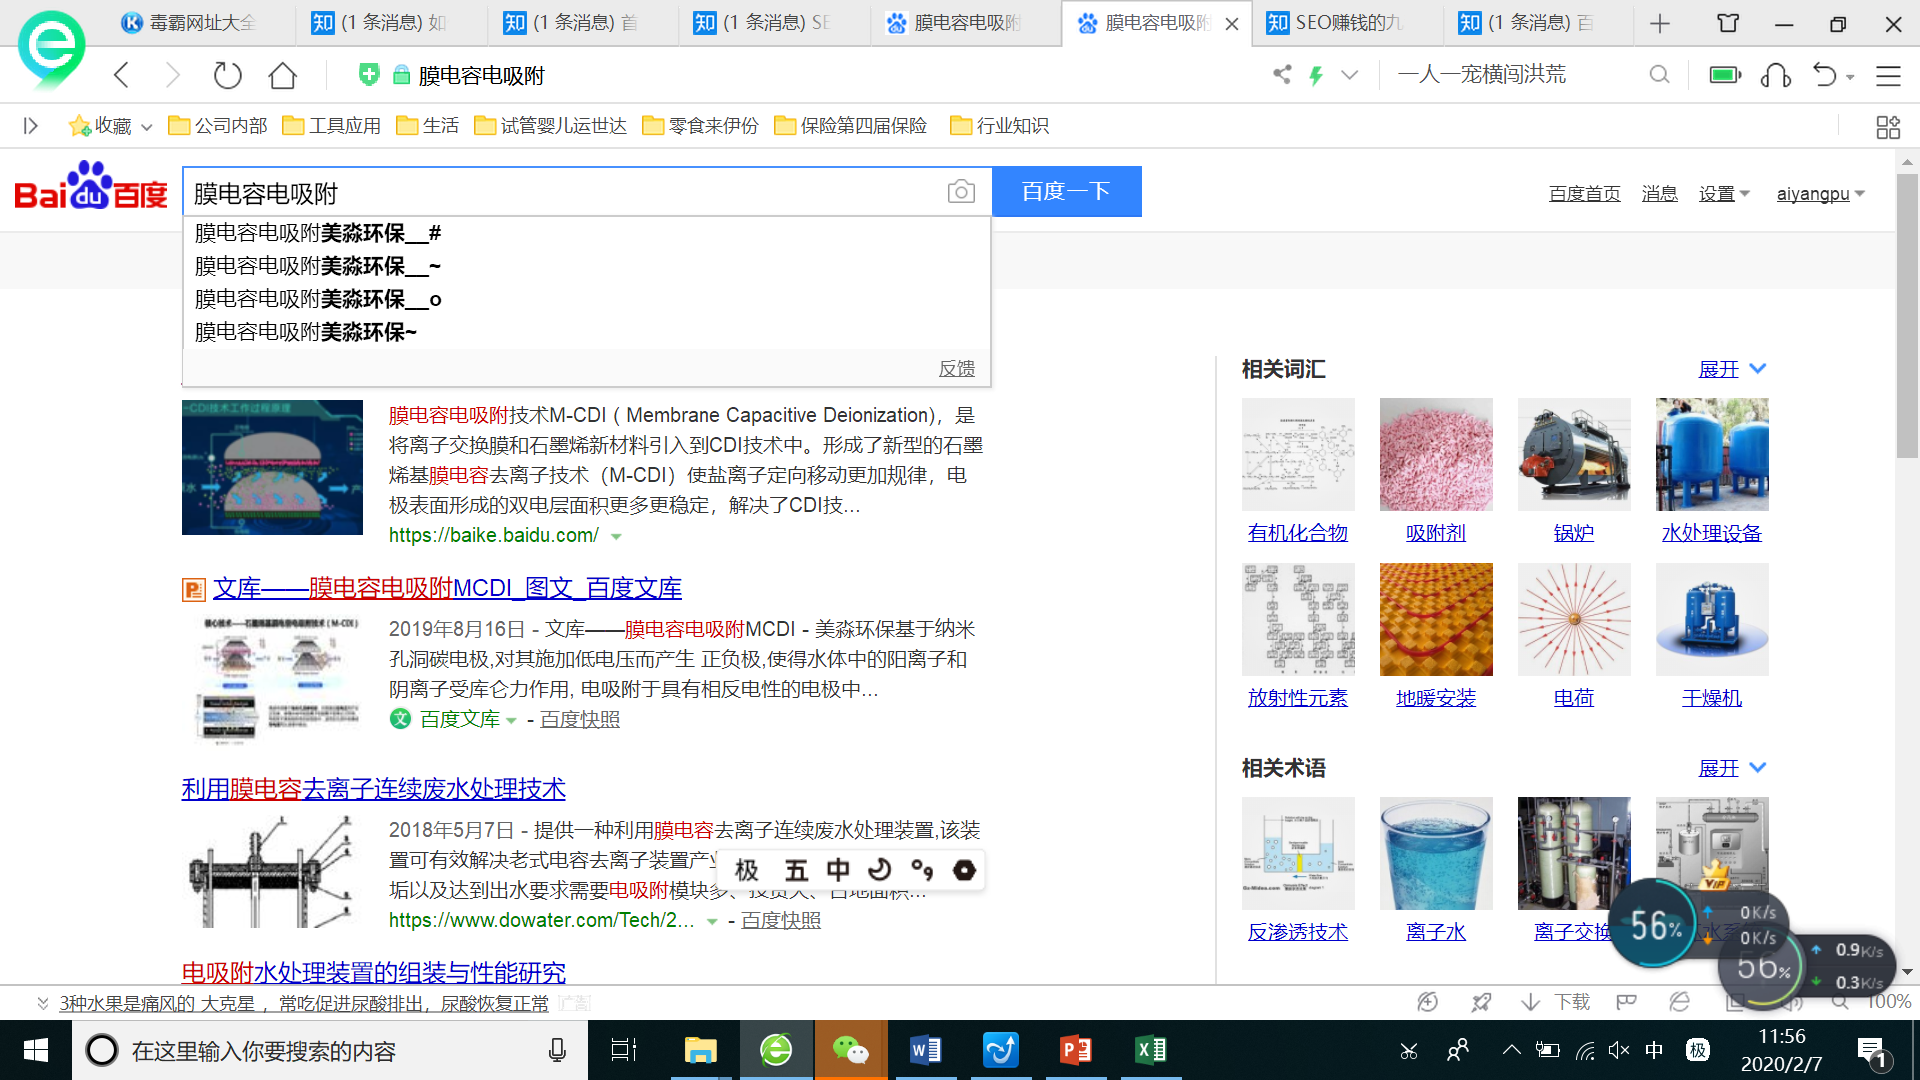The height and width of the screenshot is (1080, 1920).
Task: Go back with the browser back arrow
Action: [x=122, y=75]
